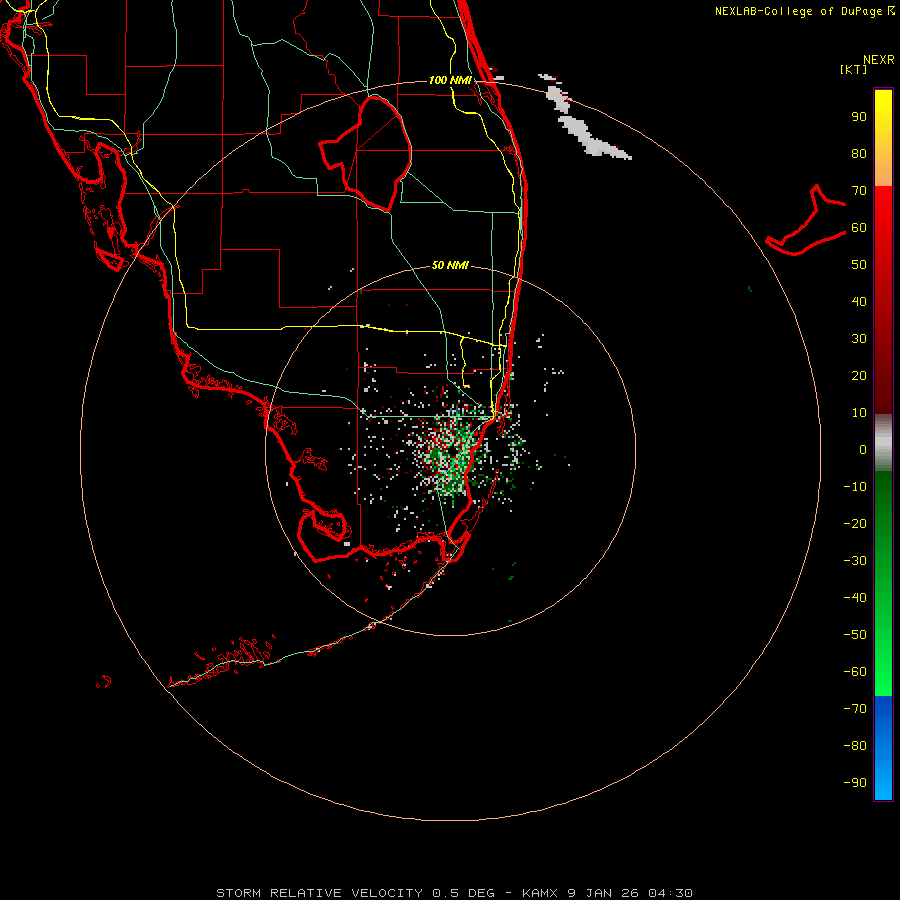Click the -40 value on the velocity scale
The image size is (900, 900).
point(855,598)
